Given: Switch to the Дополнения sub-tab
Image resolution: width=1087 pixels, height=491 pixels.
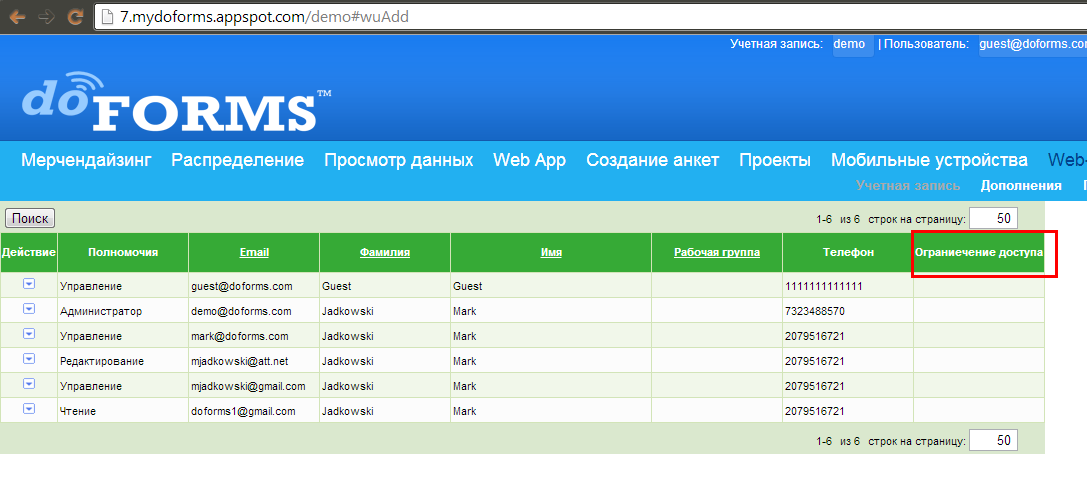Looking at the screenshot, I should point(1020,185).
